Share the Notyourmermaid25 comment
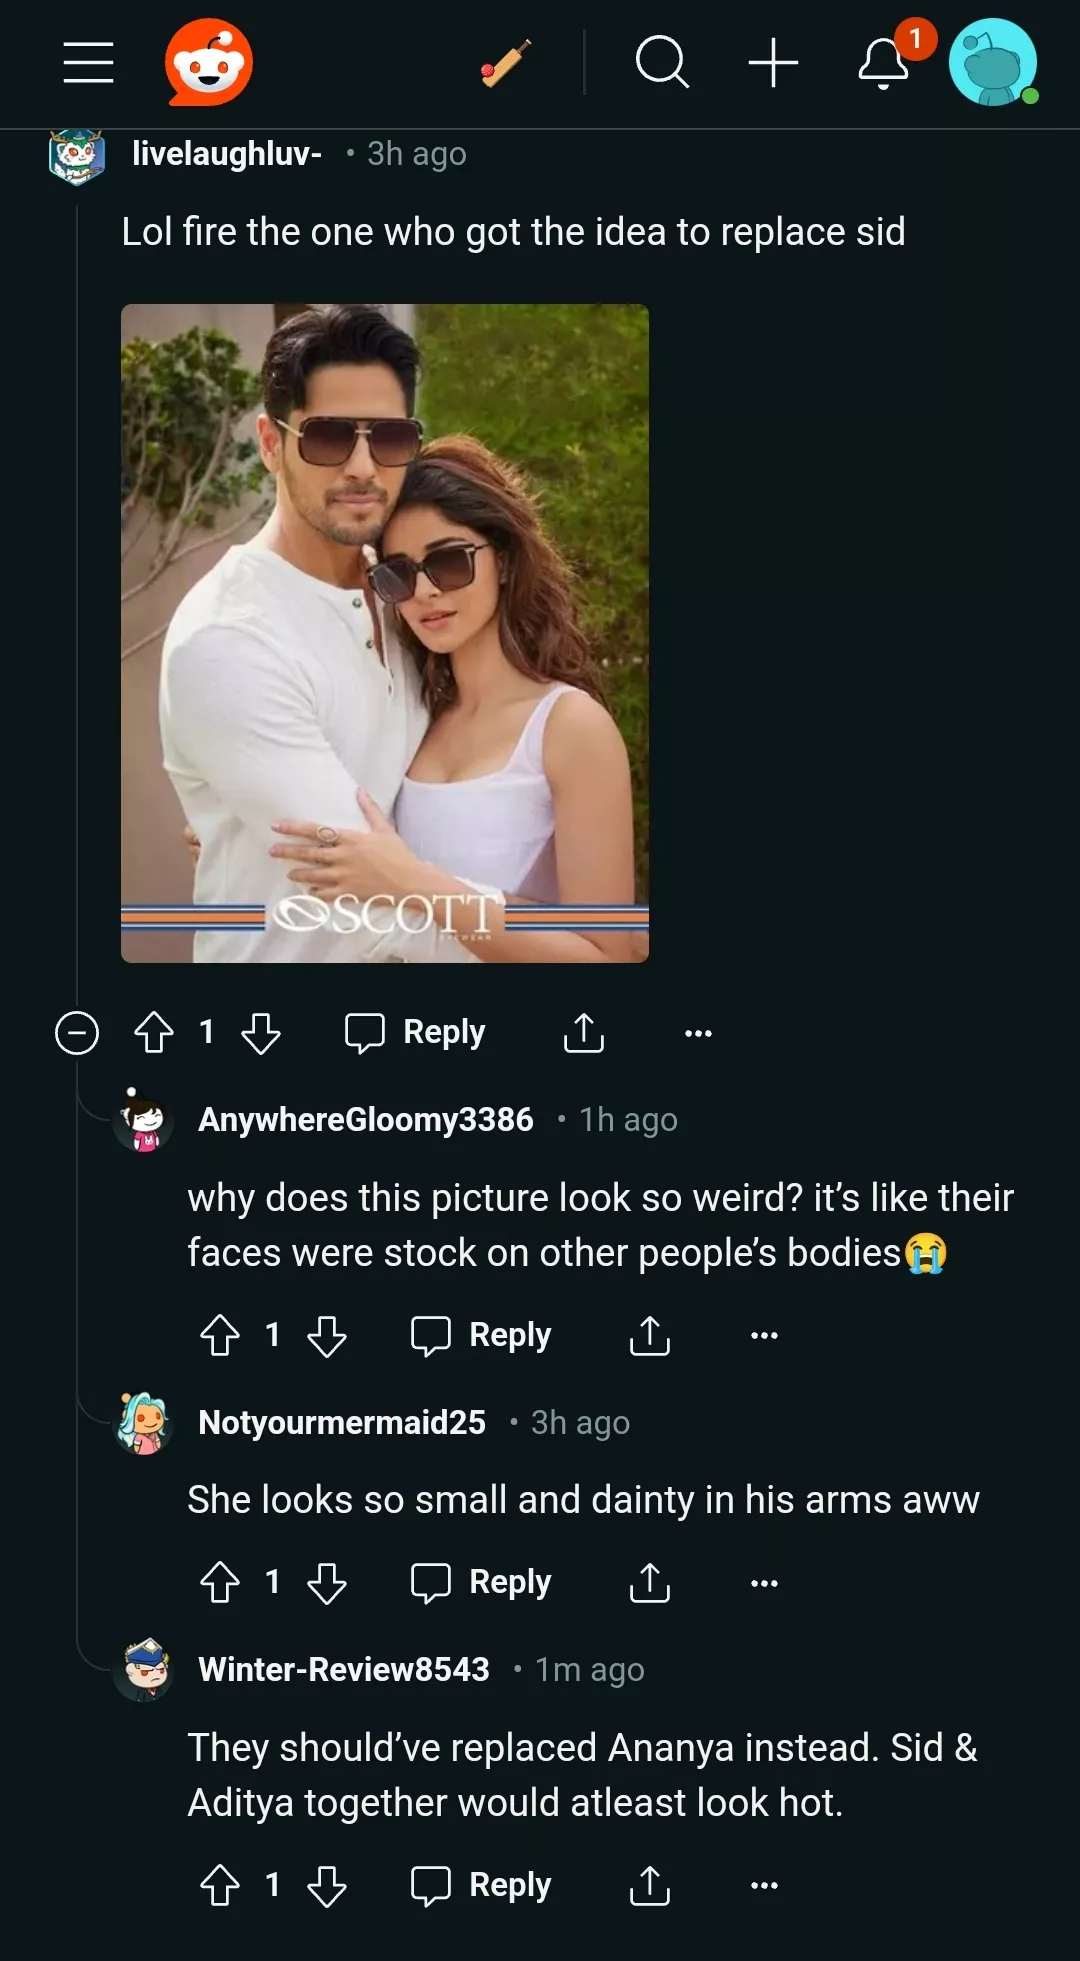 (650, 1583)
